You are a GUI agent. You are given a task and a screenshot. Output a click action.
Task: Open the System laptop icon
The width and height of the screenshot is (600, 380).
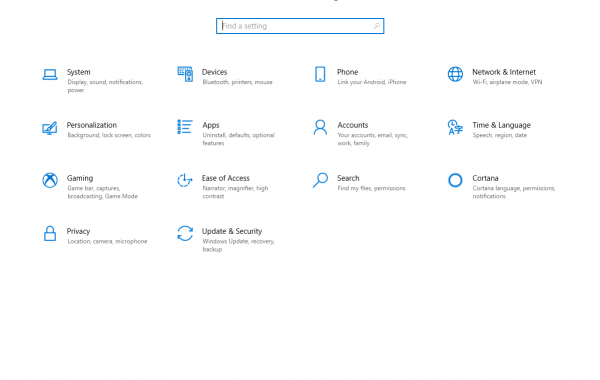(50, 74)
